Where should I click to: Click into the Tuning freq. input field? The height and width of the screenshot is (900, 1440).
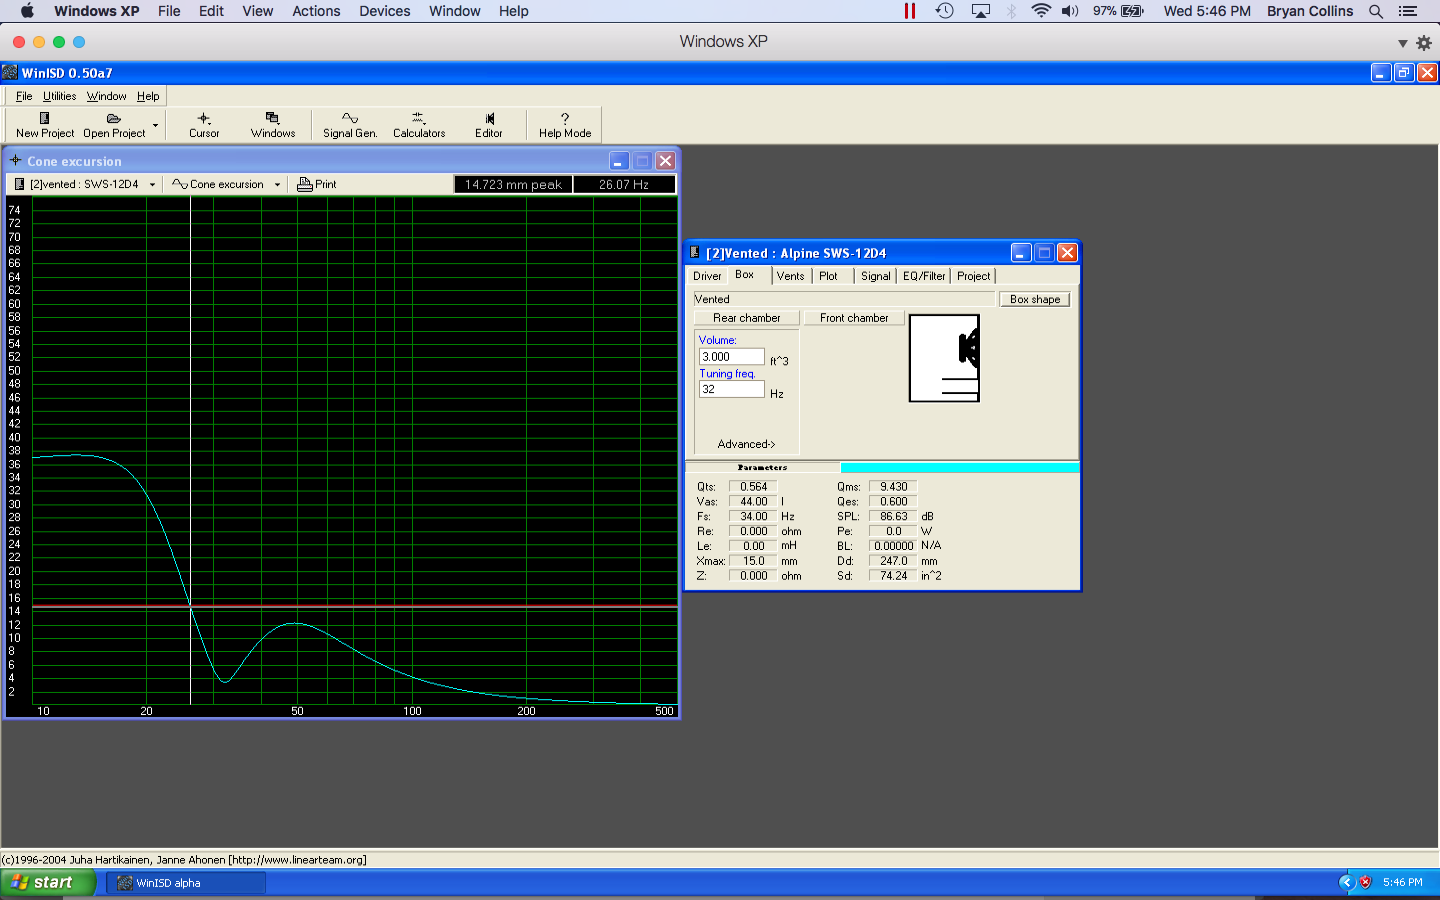pos(732,389)
